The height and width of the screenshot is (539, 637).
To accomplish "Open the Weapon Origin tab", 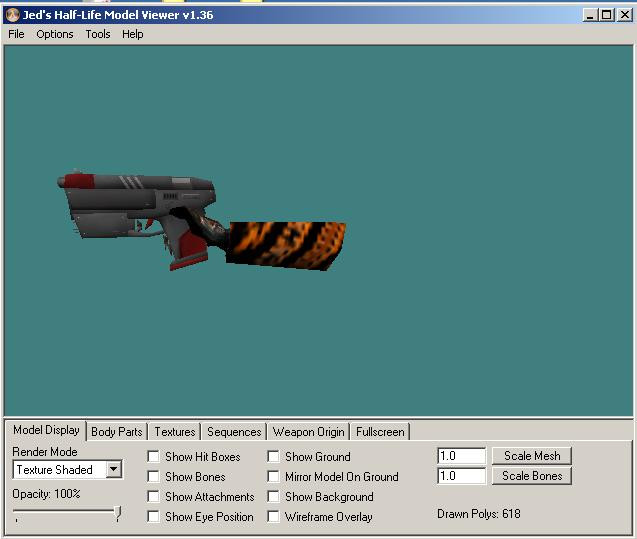I will pos(308,432).
